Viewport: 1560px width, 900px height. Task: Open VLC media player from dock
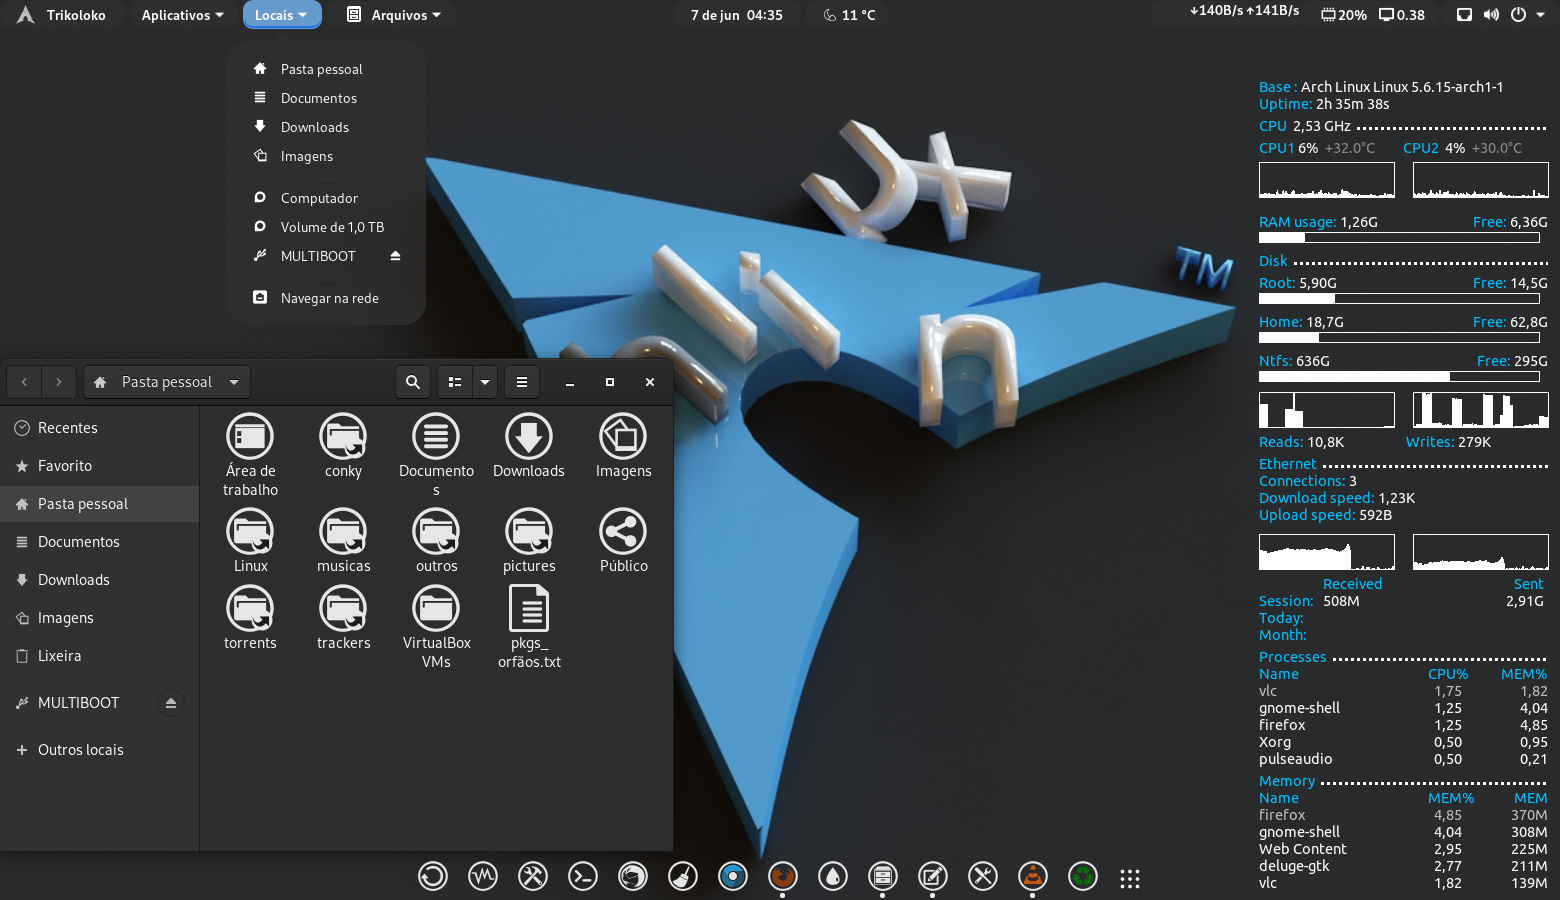point(1032,877)
